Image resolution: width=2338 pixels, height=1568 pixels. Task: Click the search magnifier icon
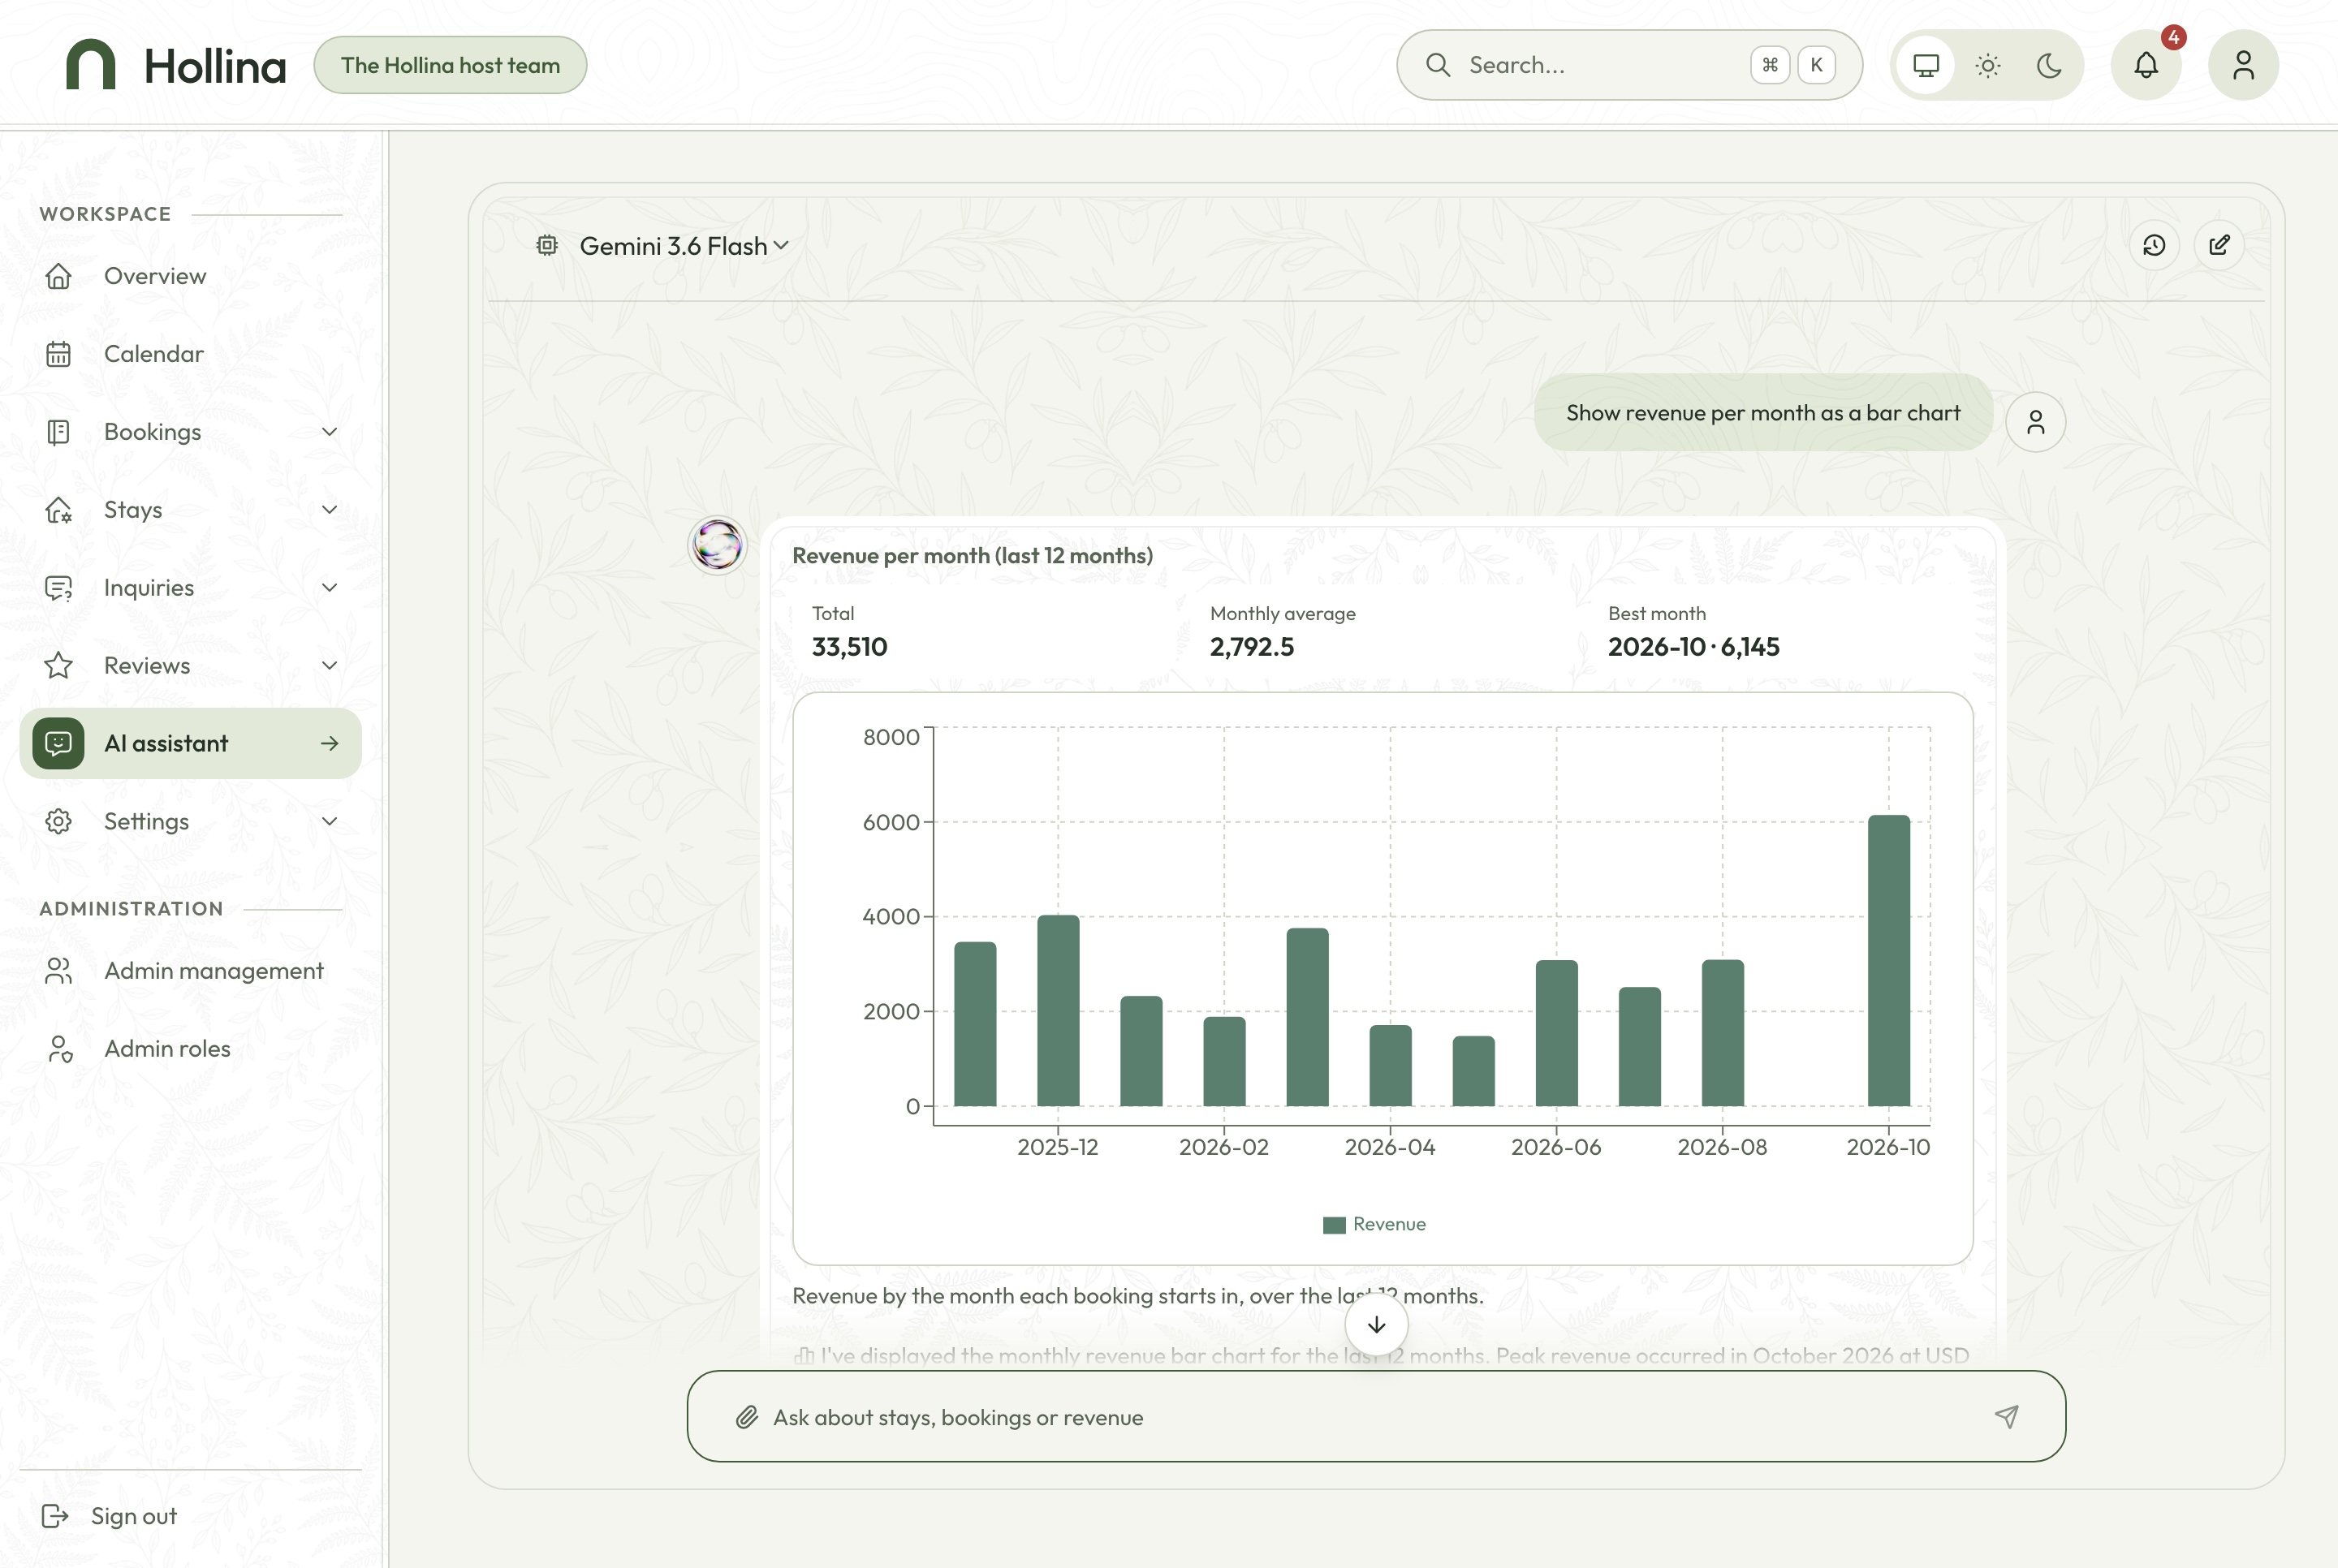(x=1438, y=65)
